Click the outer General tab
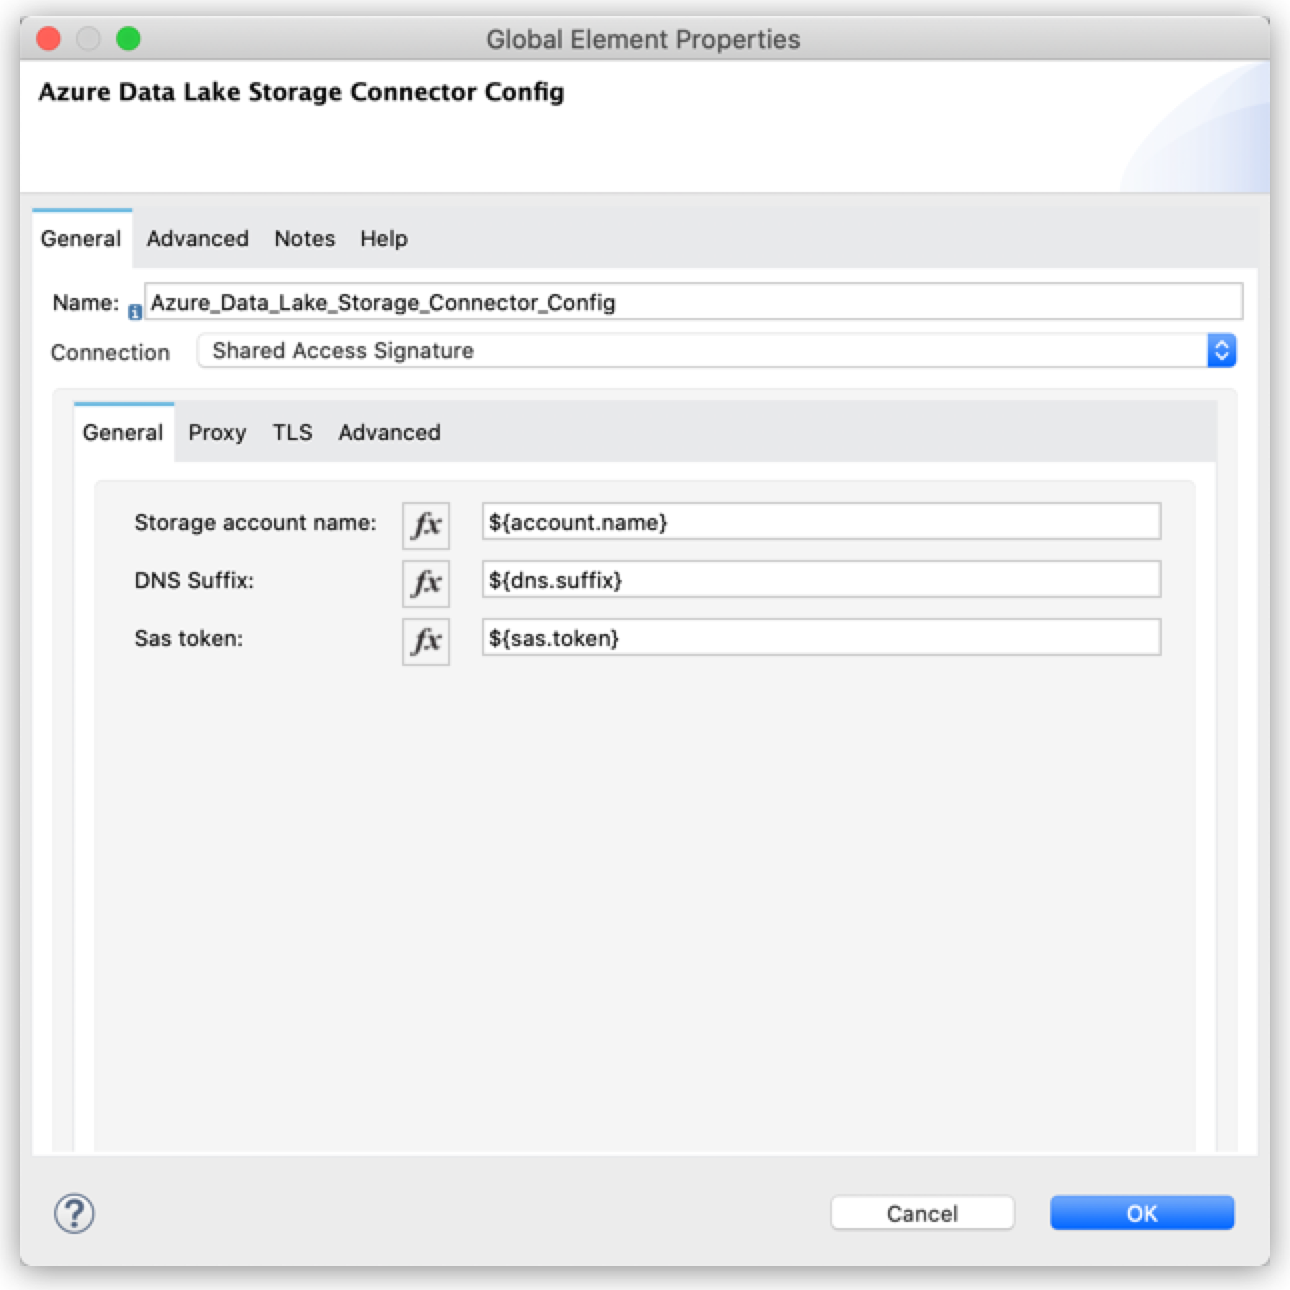This screenshot has width=1290, height=1290. coord(80,238)
